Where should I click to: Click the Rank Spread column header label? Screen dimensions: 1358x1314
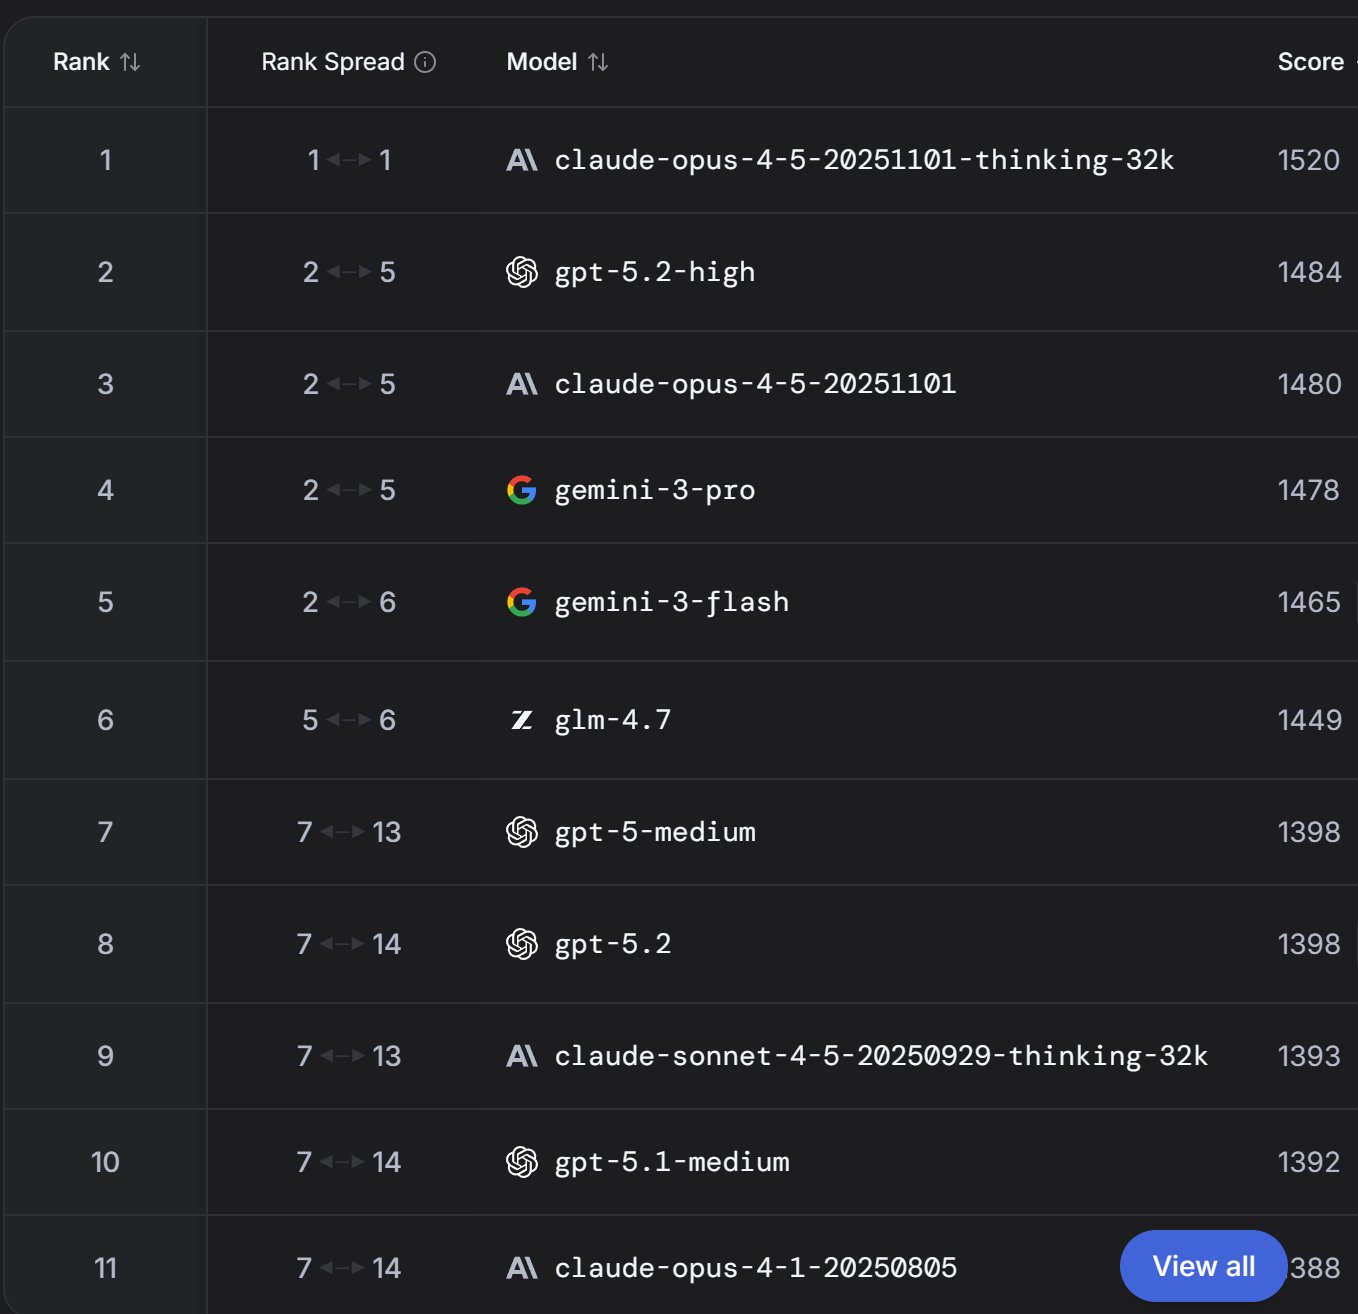(x=332, y=62)
